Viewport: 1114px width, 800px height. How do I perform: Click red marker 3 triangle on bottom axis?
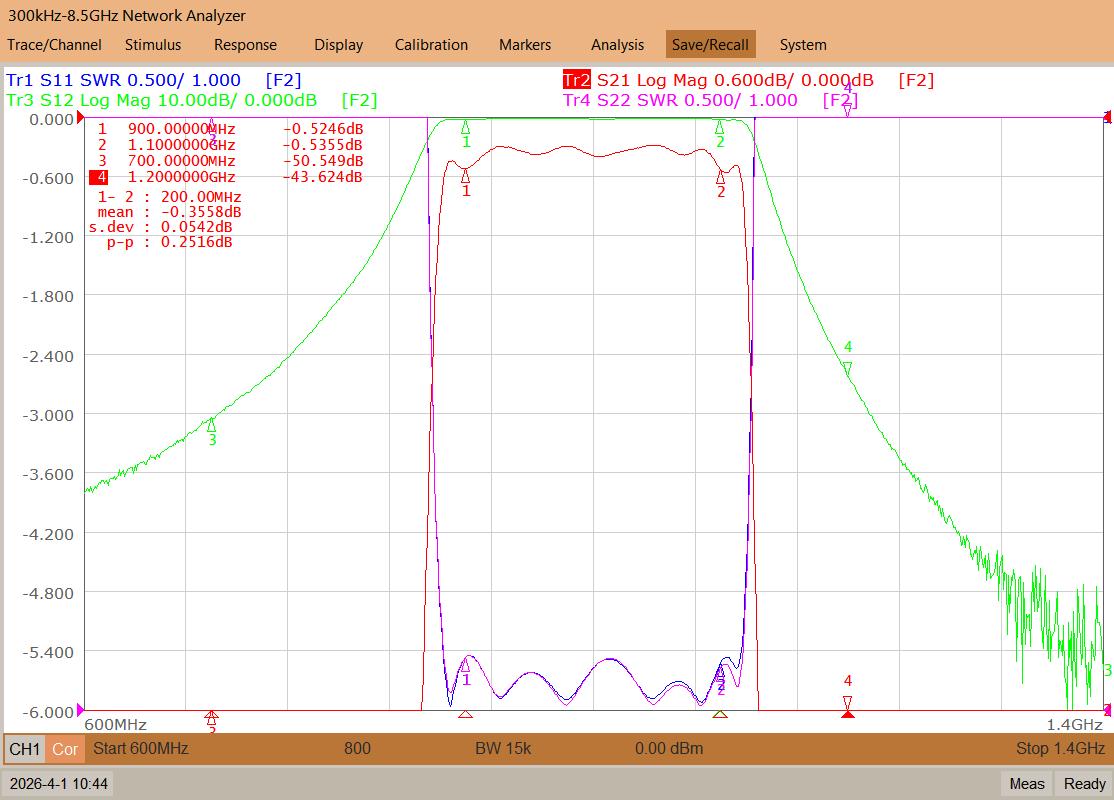(x=211, y=715)
